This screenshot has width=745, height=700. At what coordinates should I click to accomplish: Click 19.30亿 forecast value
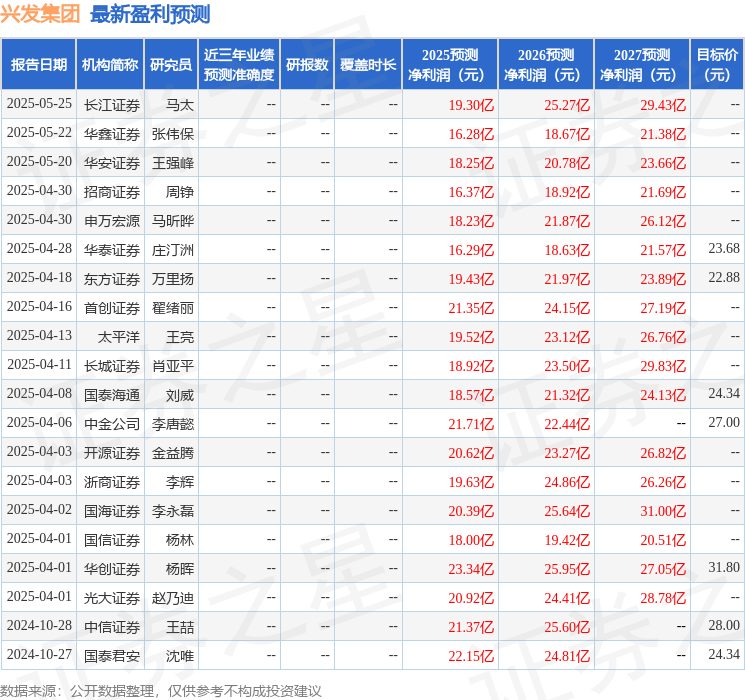tap(471, 105)
